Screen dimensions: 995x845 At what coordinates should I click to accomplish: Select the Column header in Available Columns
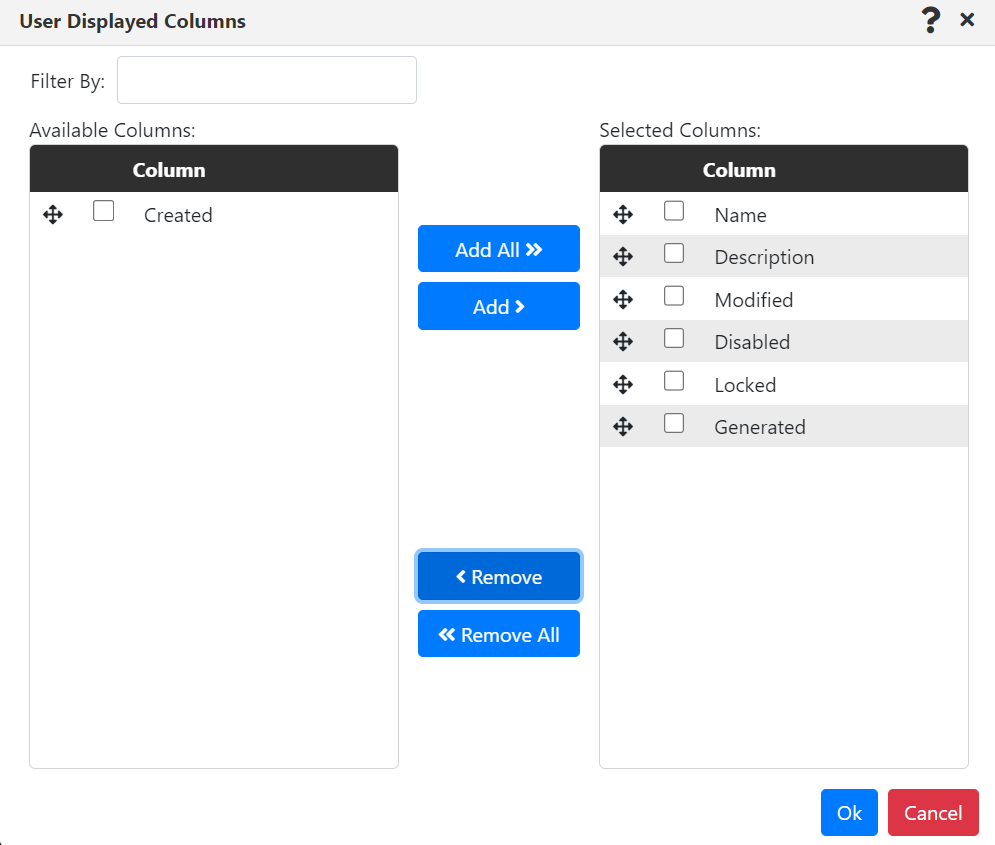[169, 170]
